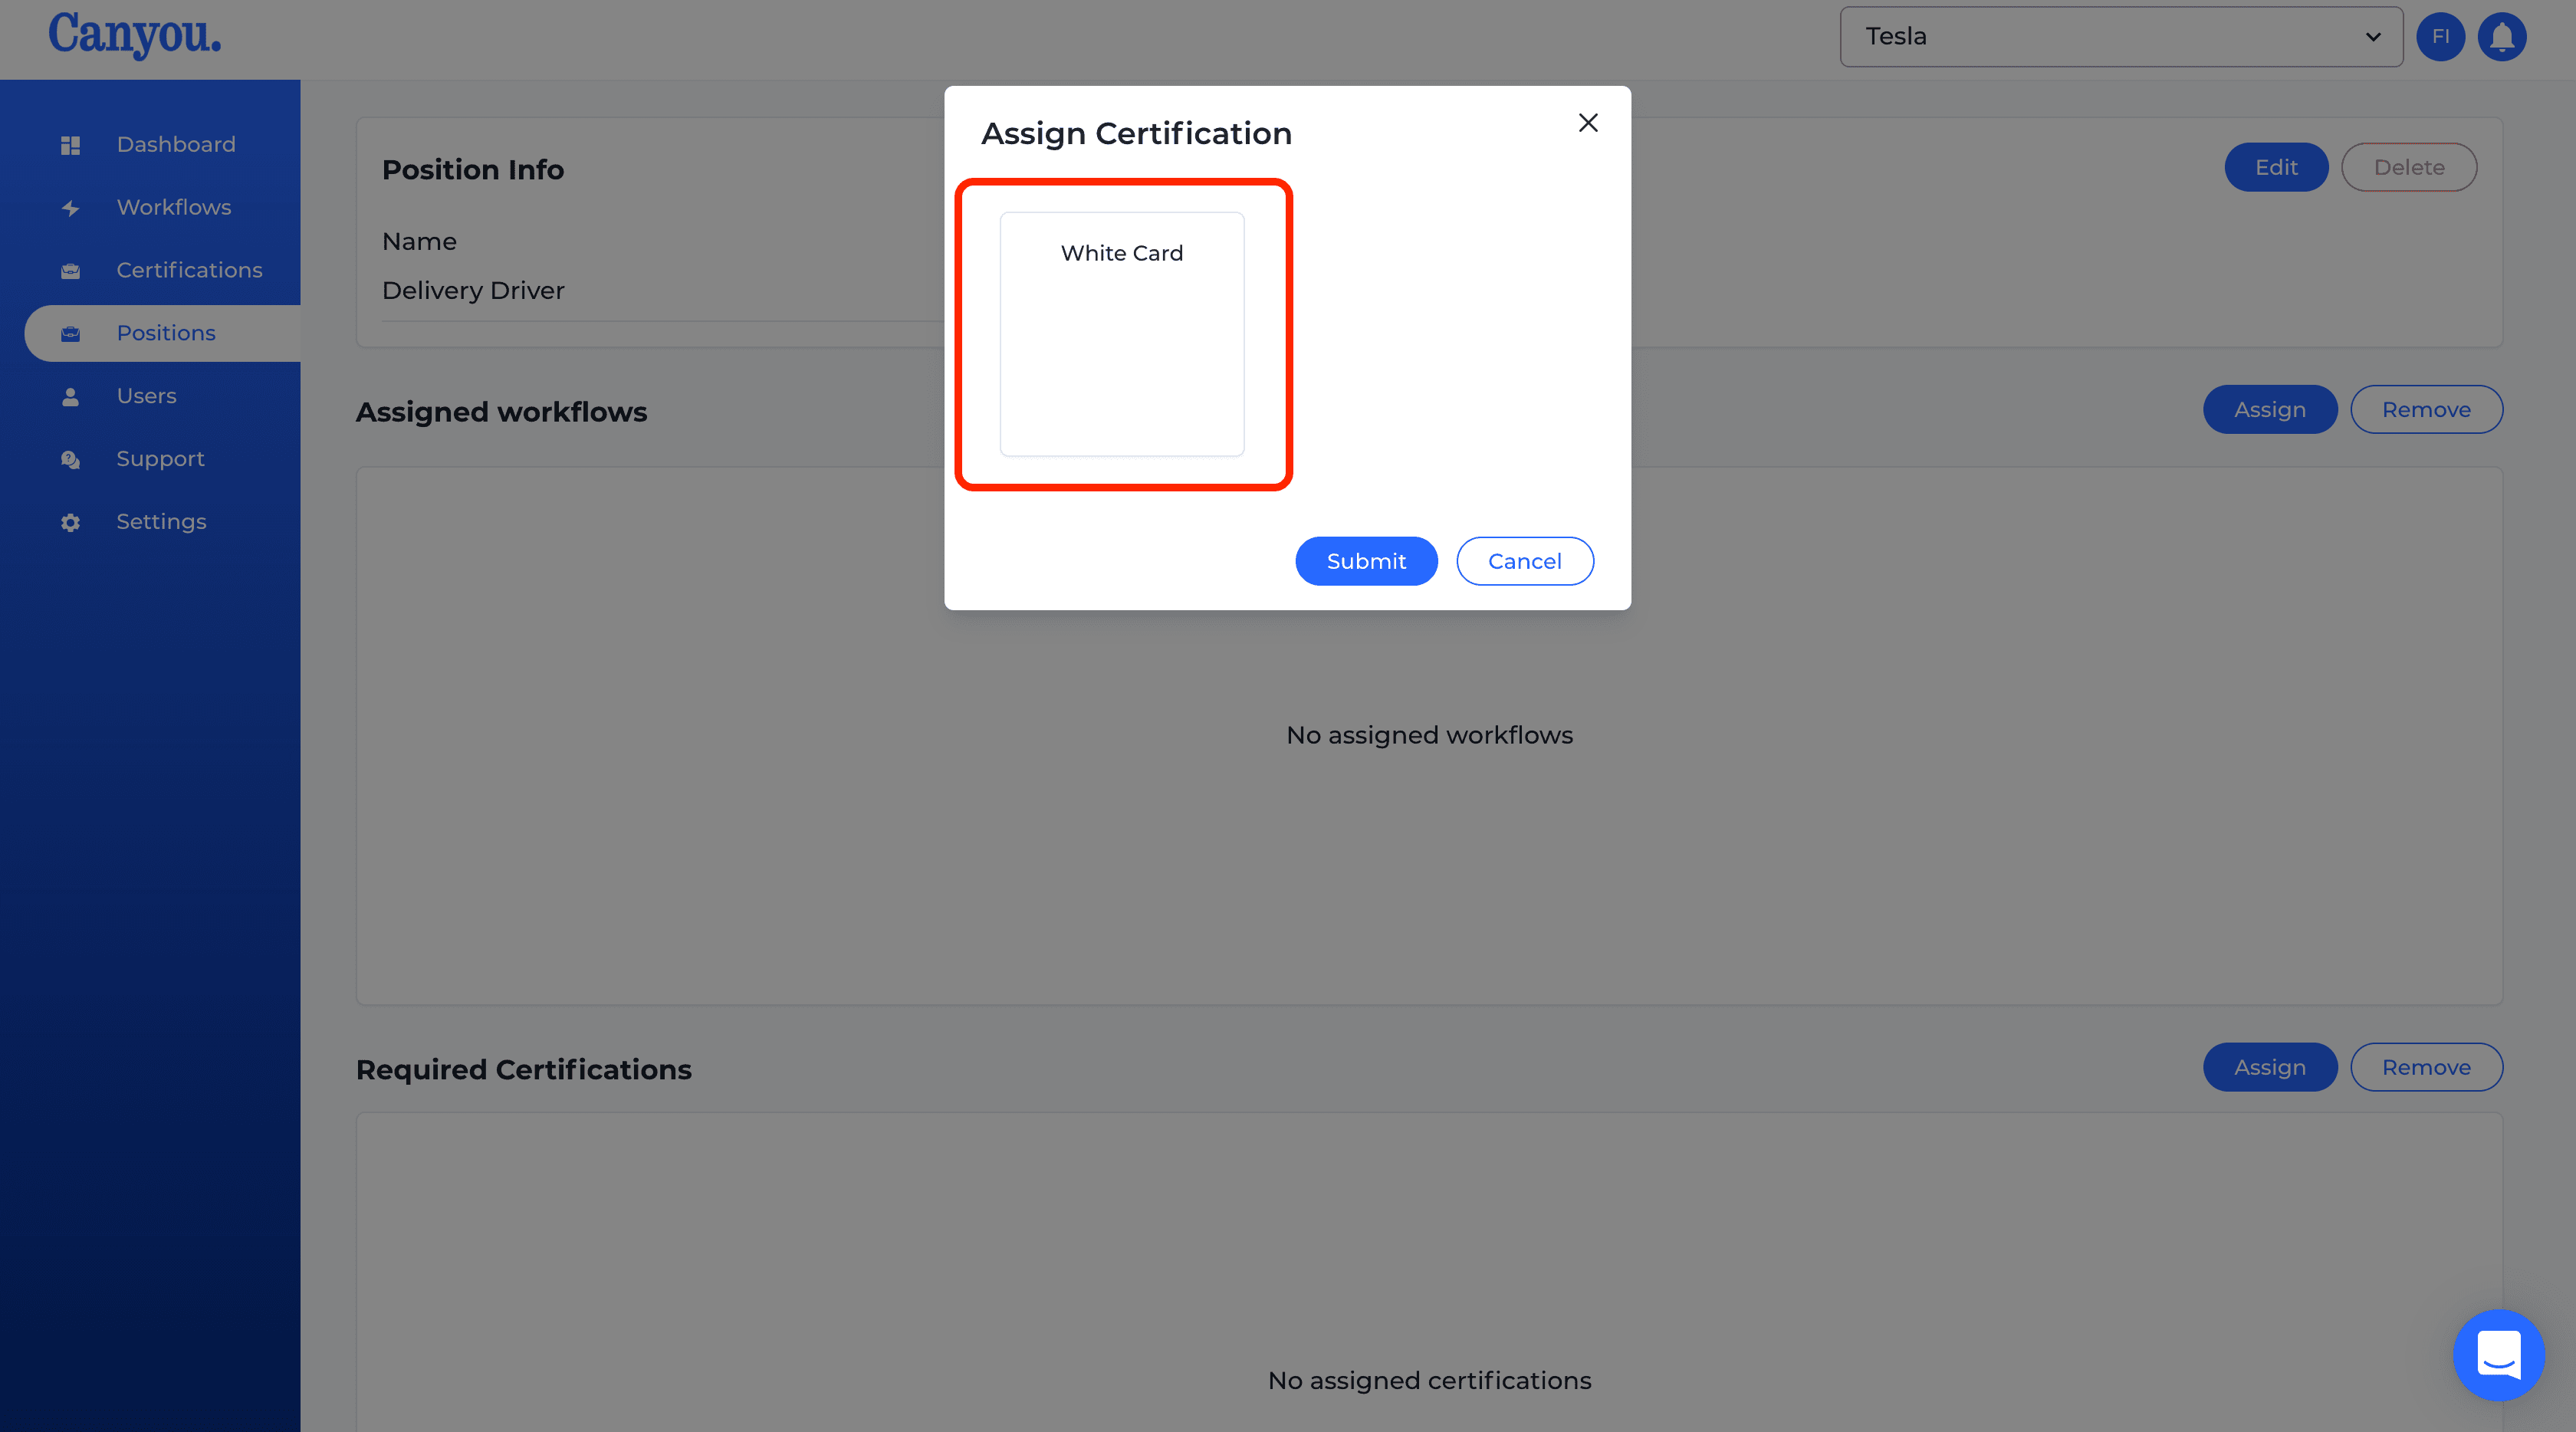This screenshot has width=2576, height=1432.
Task: Click Assign button for Assigned Workflows
Action: (2269, 409)
